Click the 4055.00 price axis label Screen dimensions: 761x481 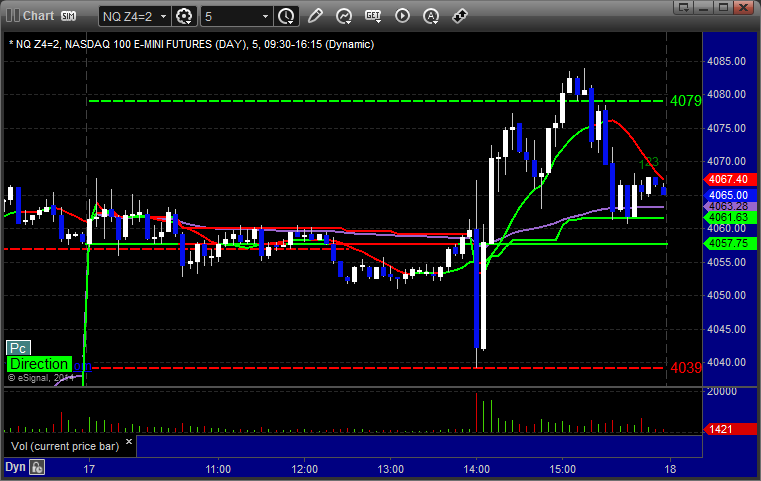click(x=726, y=262)
